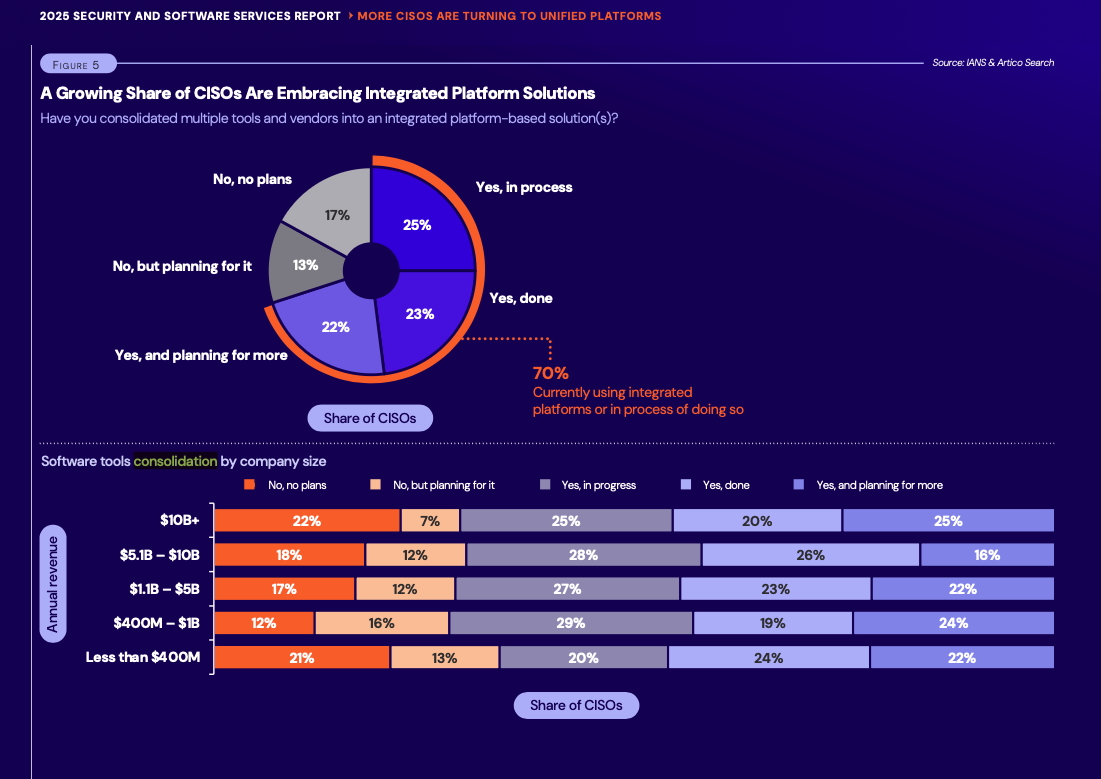Click the highlighted word "consolidation"
The height and width of the screenshot is (779, 1101).
(x=175, y=462)
